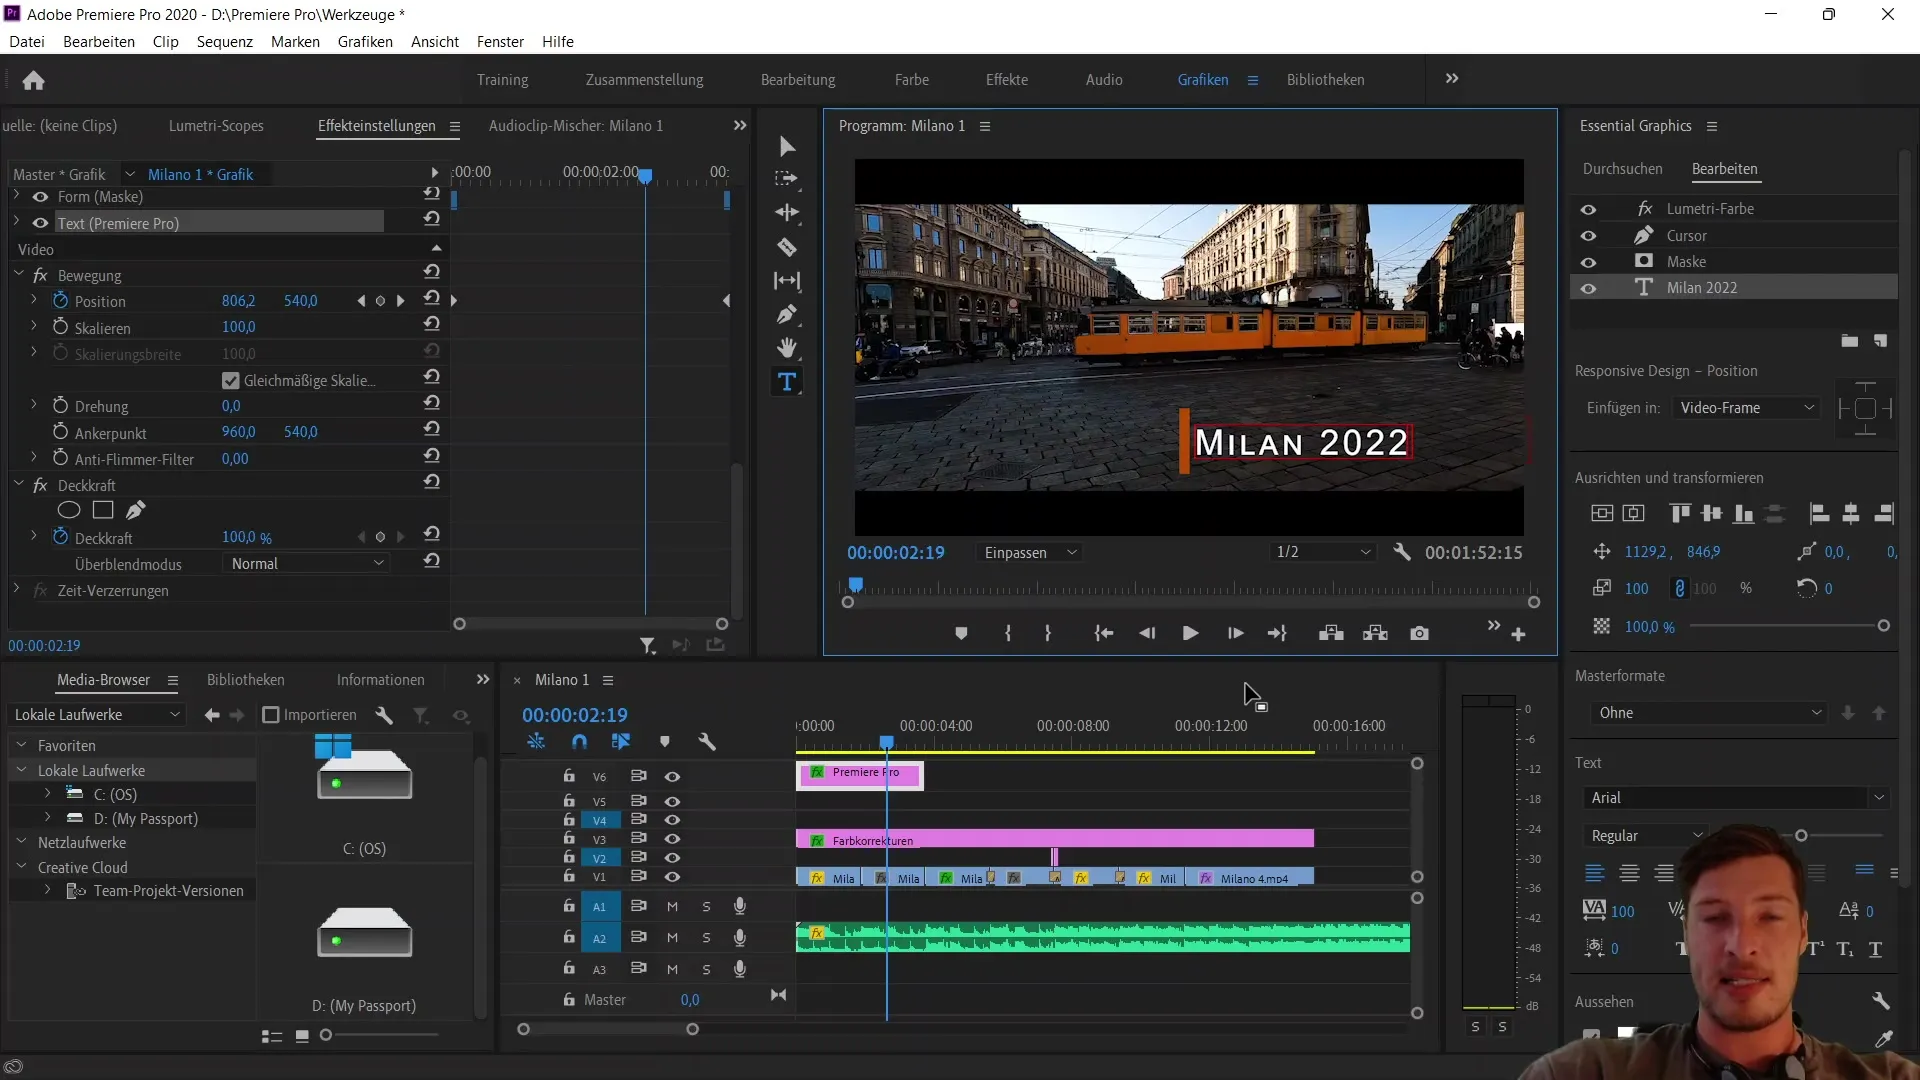Click the Selection tool icon
This screenshot has width=1920, height=1080.
coord(787,145)
